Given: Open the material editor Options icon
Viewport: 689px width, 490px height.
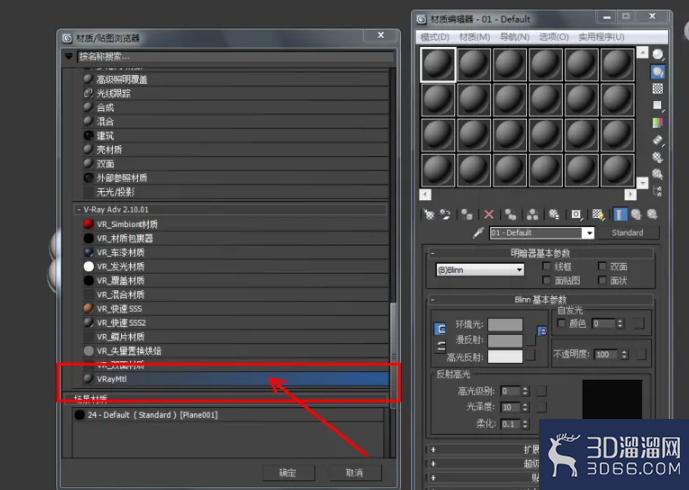Looking at the screenshot, I should coord(658,157).
